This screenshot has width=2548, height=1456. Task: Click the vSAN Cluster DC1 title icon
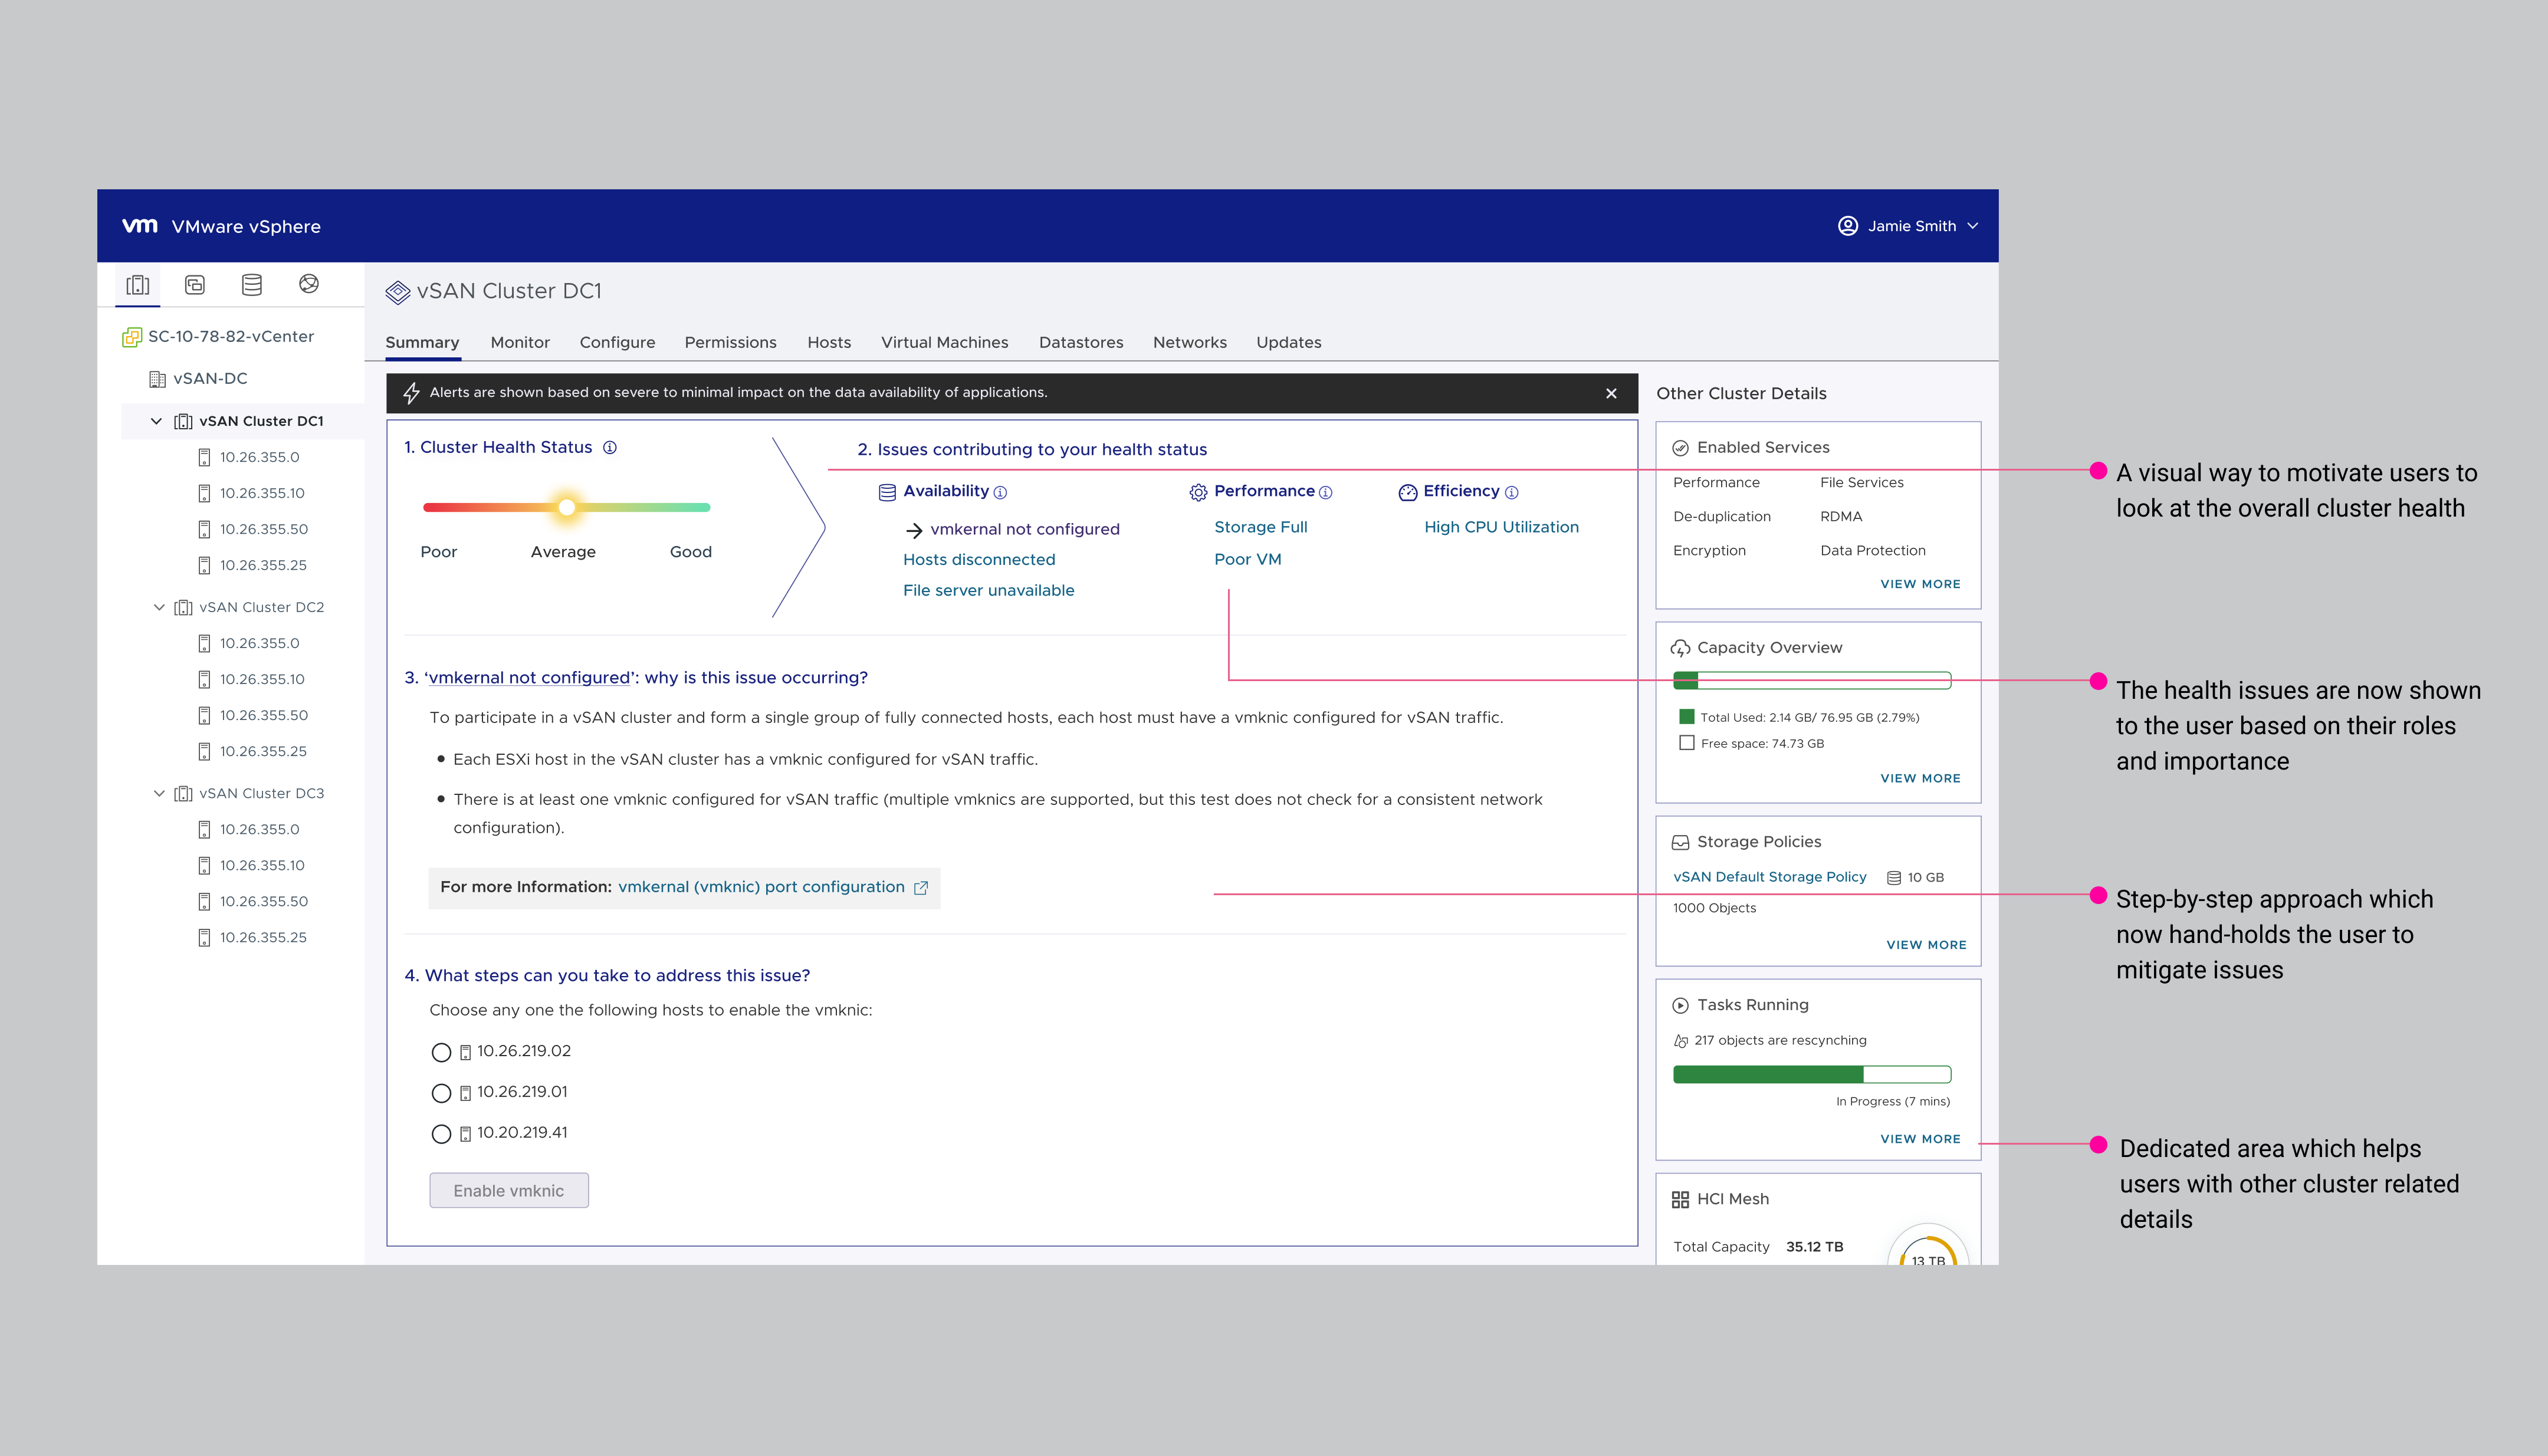click(398, 292)
